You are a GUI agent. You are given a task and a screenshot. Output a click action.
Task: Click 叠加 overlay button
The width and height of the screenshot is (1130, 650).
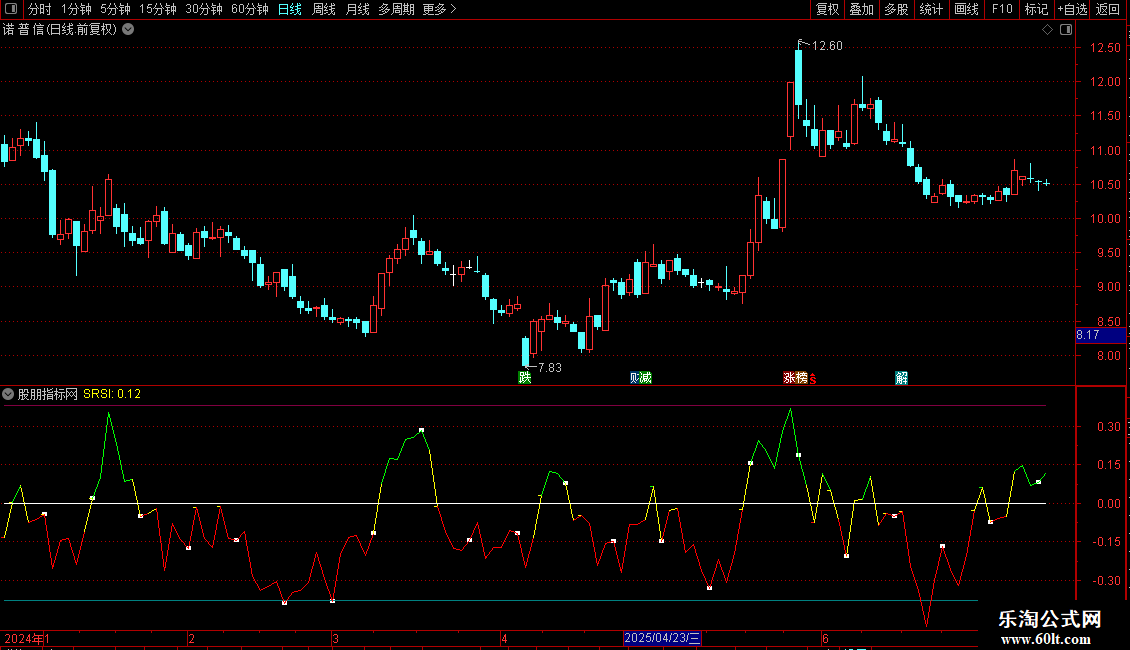pos(862,9)
